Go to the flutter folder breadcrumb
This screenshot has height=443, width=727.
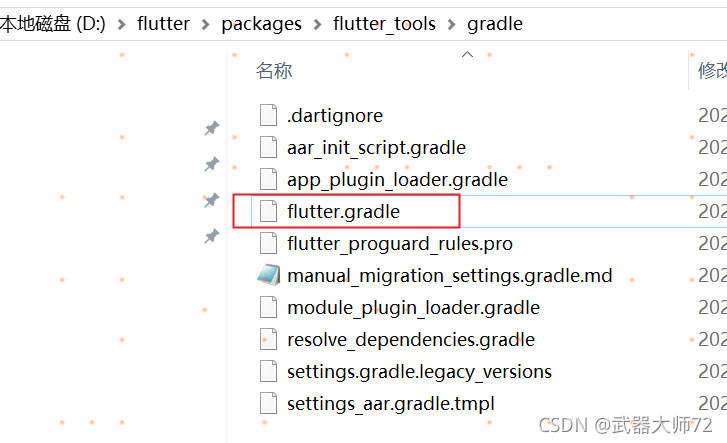[163, 24]
